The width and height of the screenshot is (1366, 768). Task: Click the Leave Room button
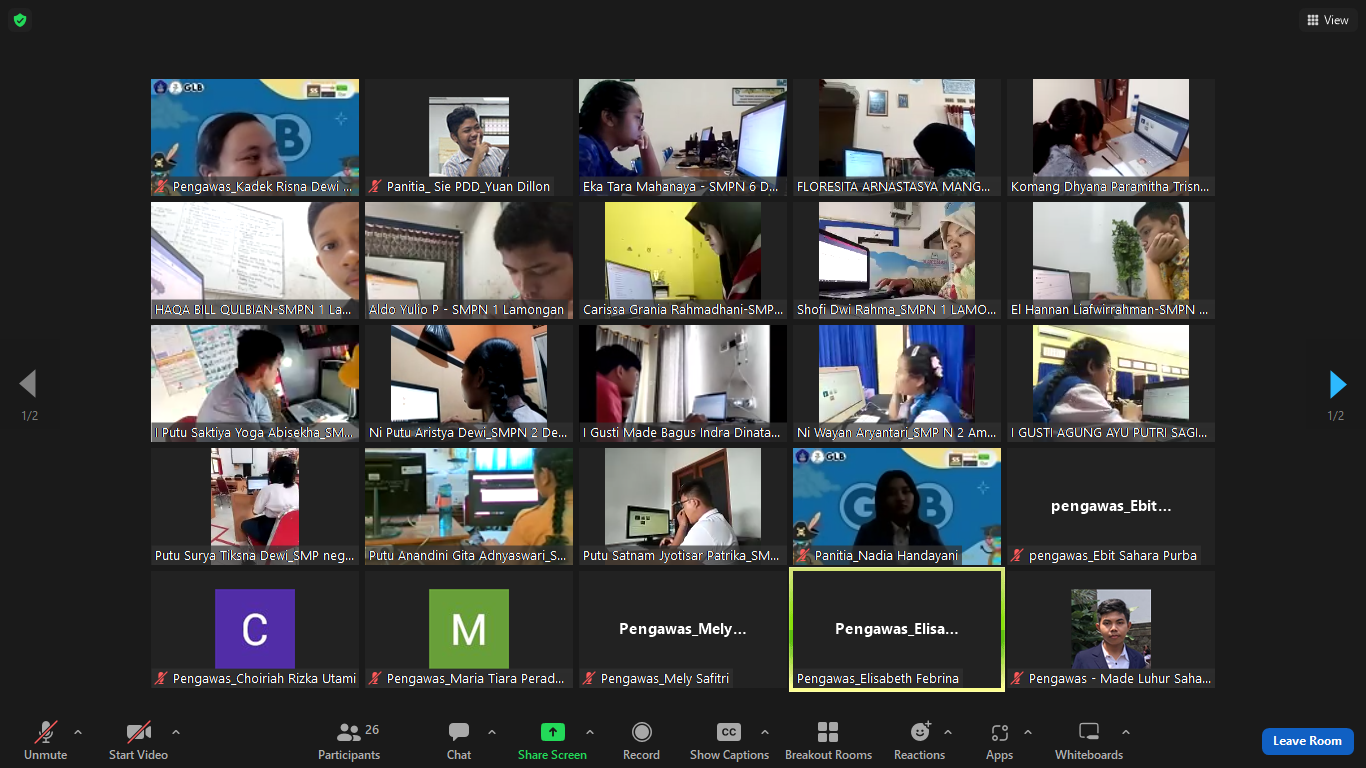(1307, 741)
